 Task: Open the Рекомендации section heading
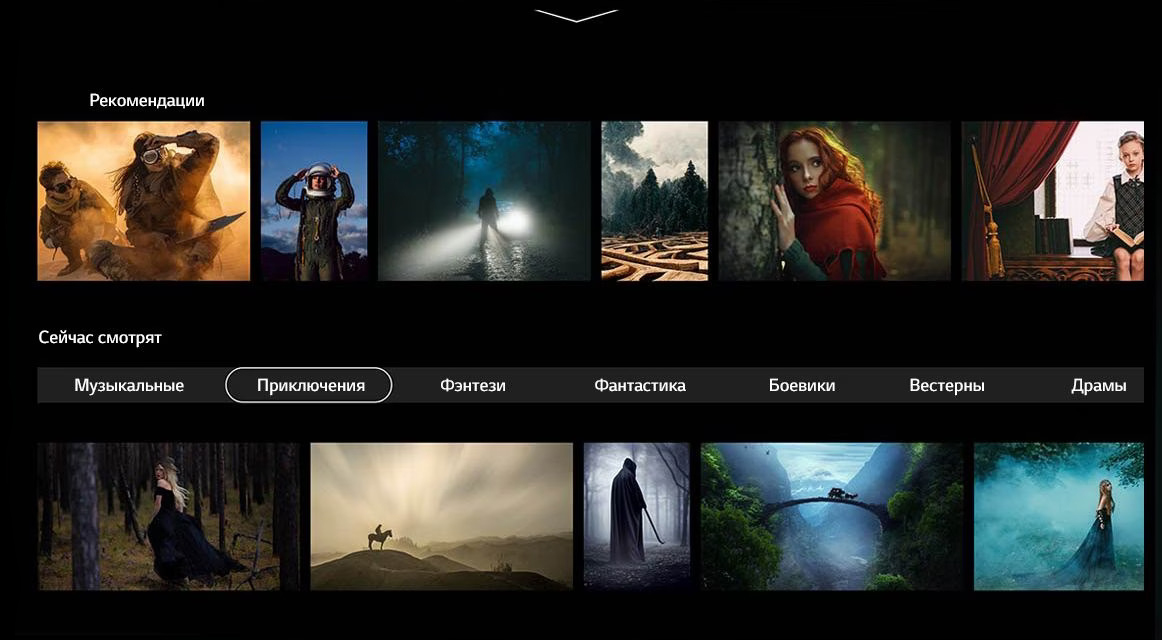click(x=147, y=100)
